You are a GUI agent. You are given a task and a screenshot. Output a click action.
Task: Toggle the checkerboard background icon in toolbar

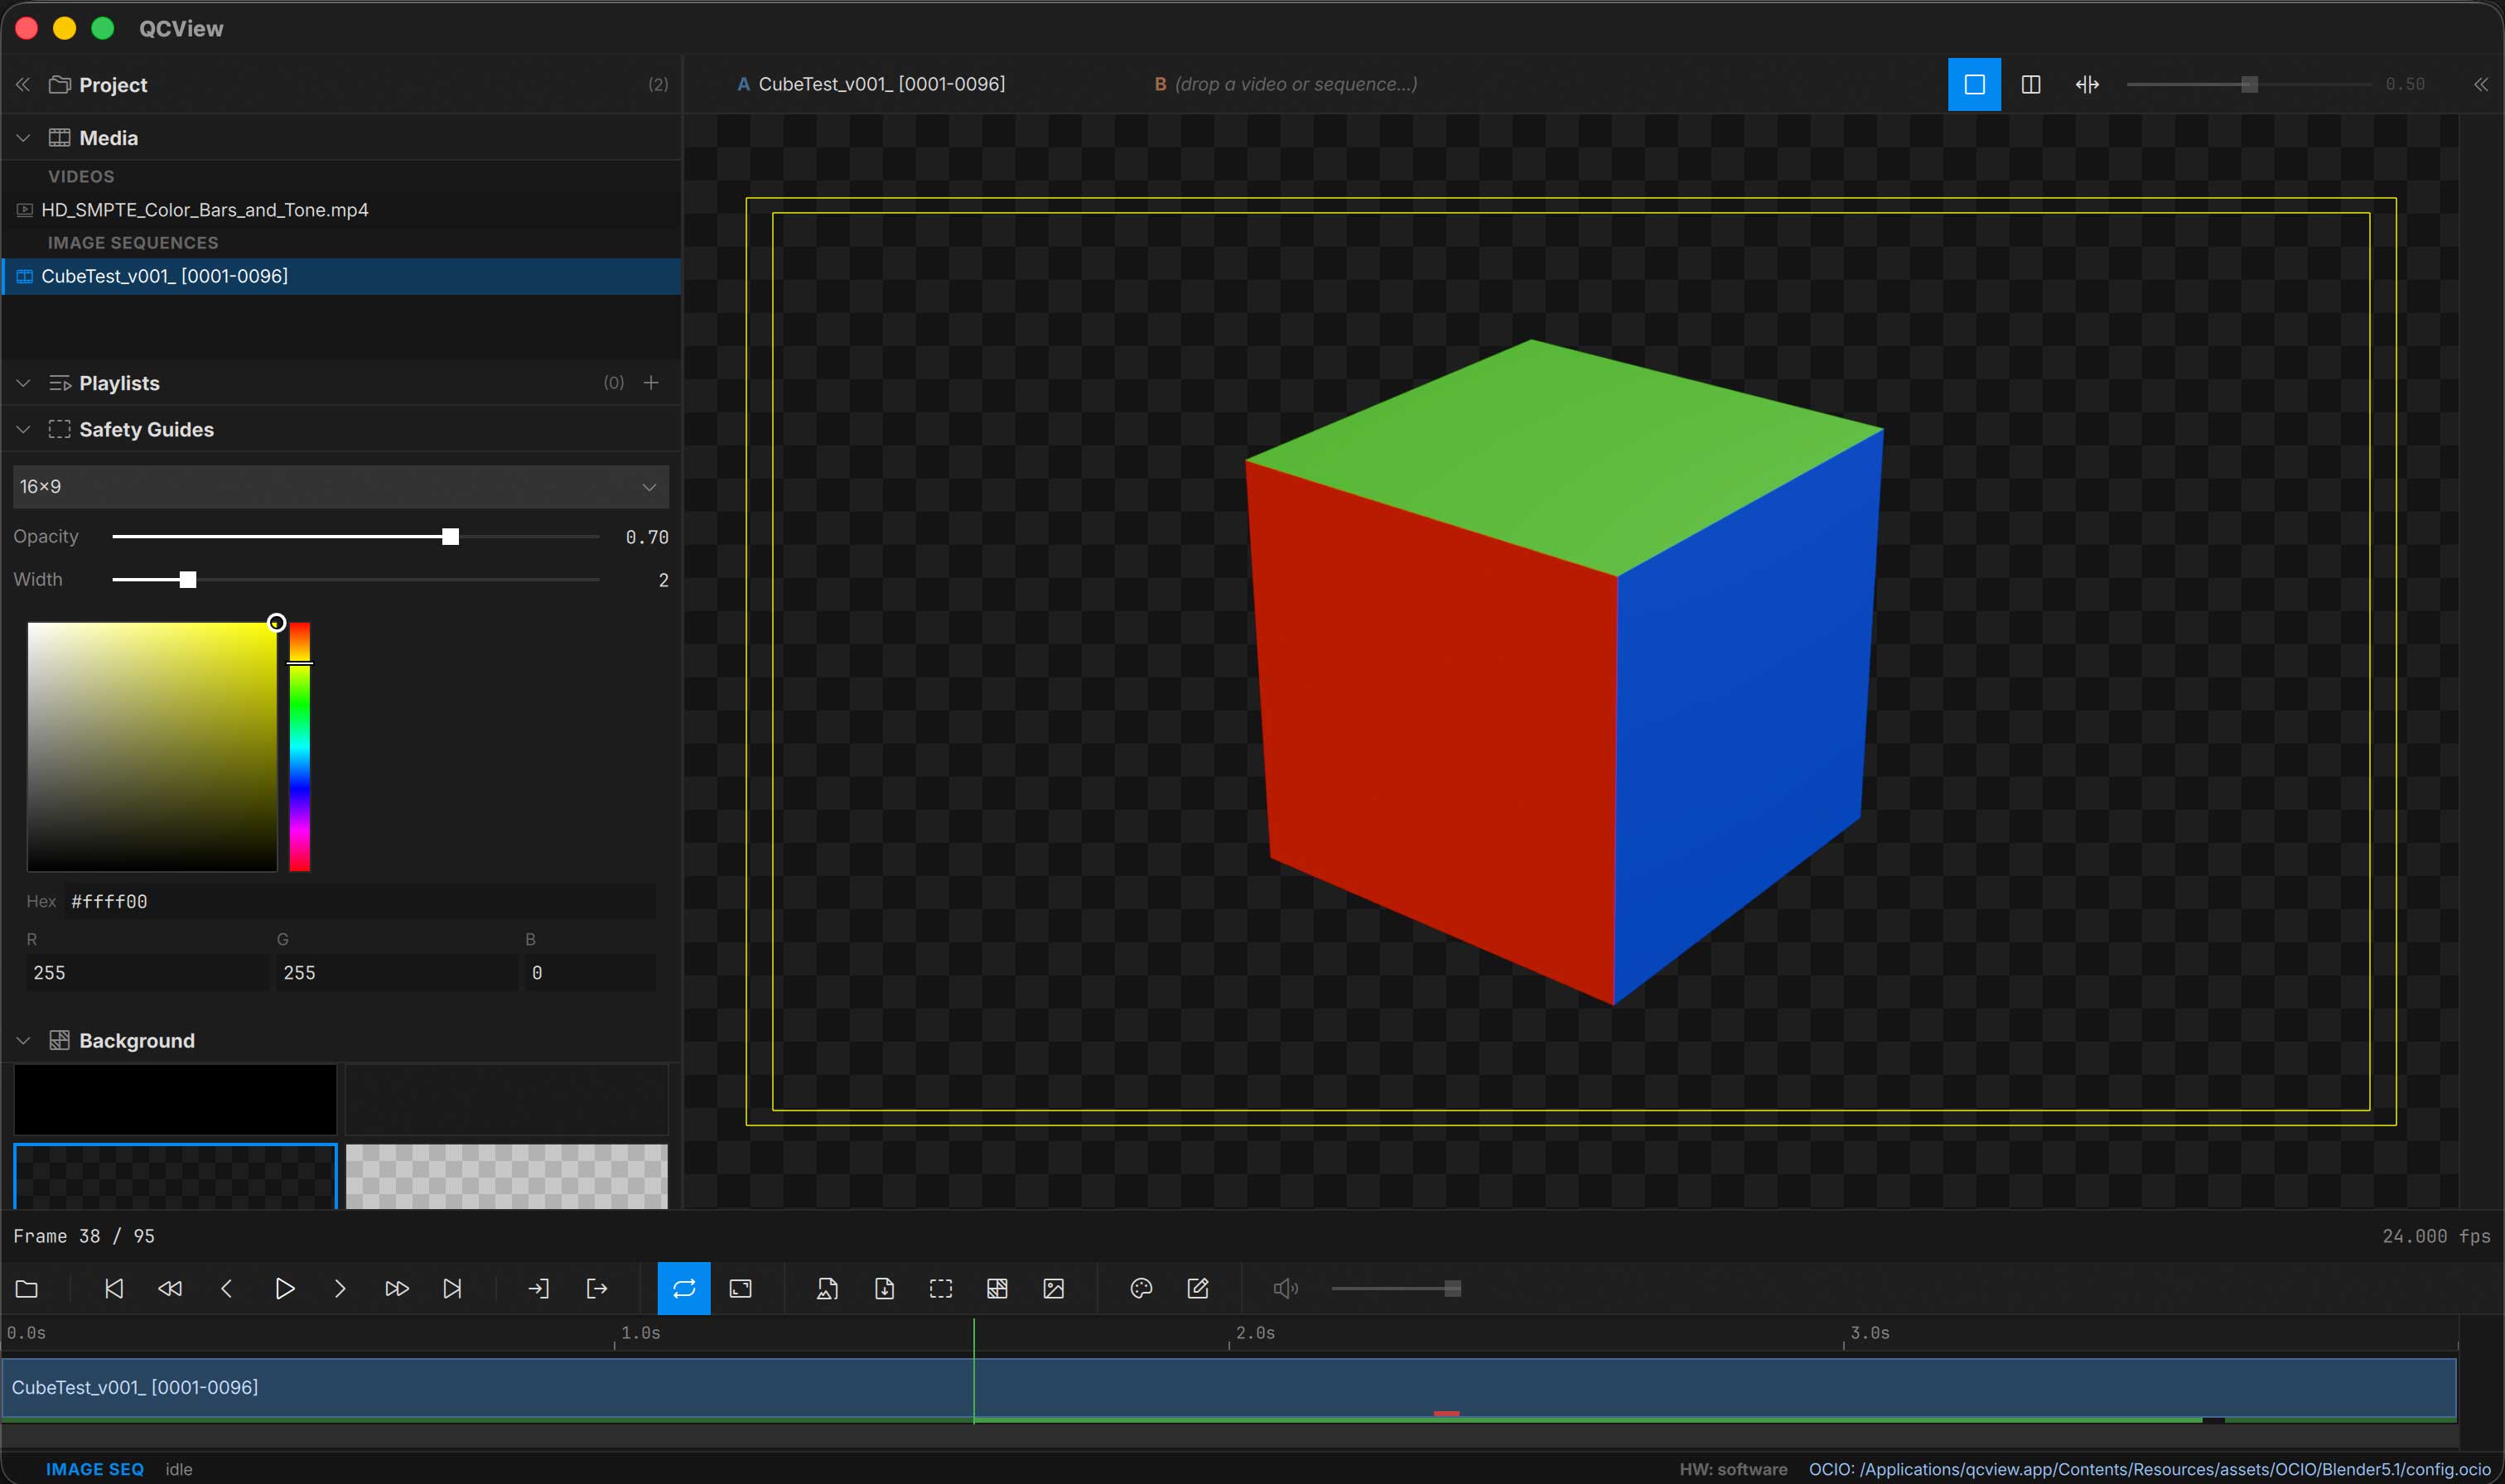pos(997,1288)
